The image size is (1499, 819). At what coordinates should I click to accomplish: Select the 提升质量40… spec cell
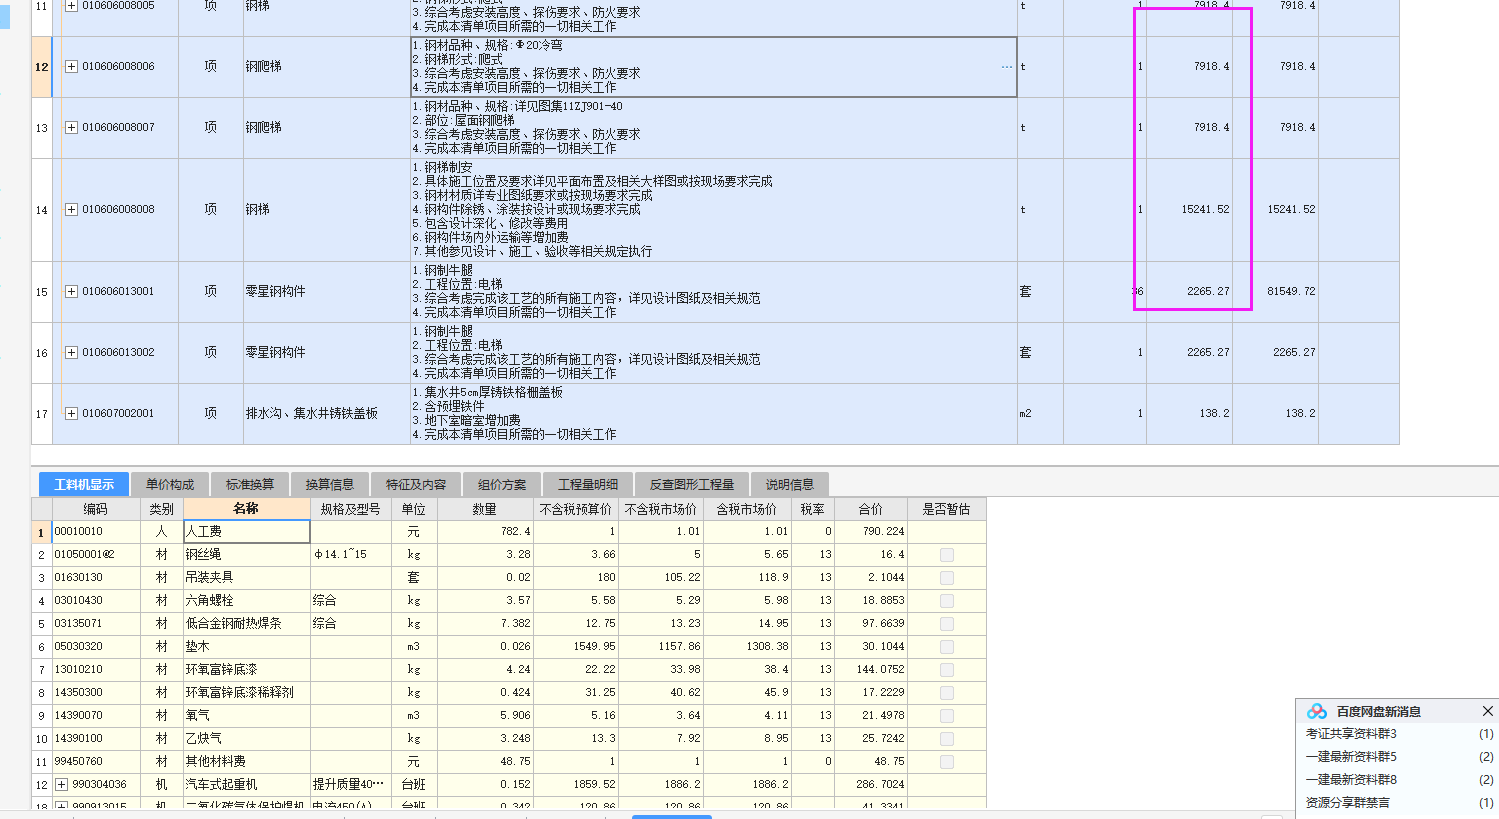(x=350, y=785)
